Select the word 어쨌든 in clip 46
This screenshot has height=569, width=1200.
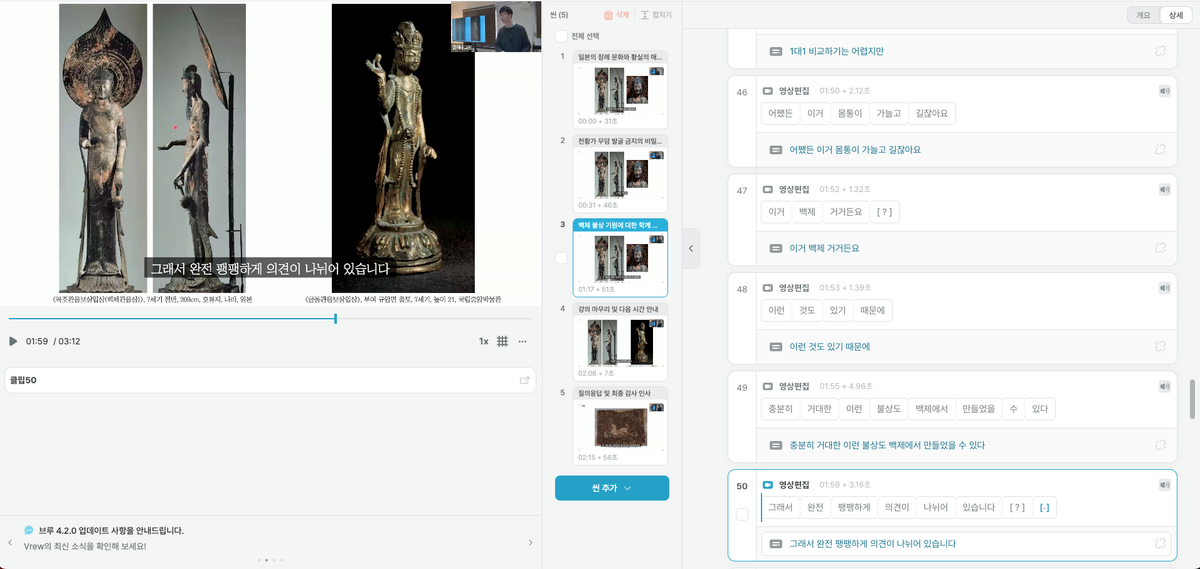point(780,114)
